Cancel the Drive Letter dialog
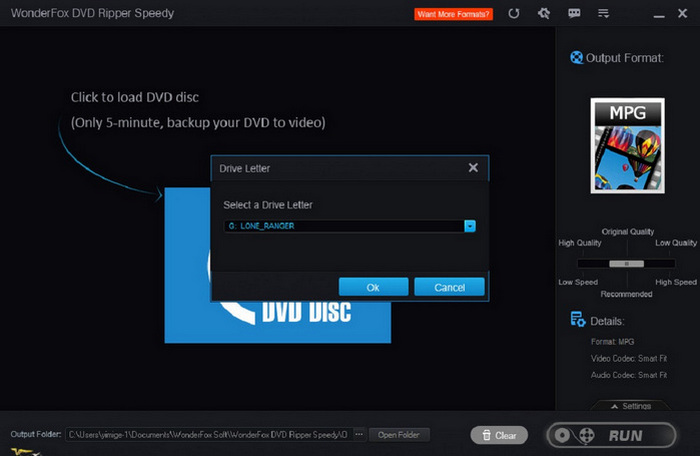Screen dimensions: 700x456 449,287
